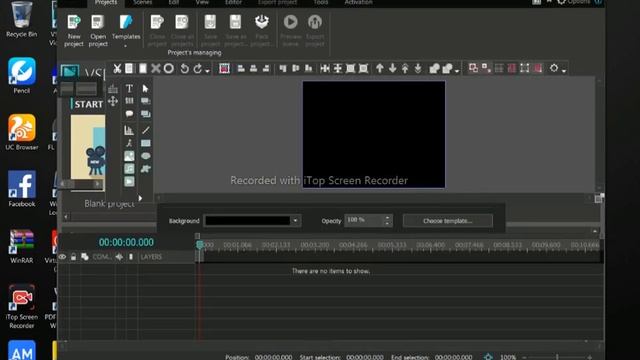Switch to the Projects ribbon tab

[106, 2]
